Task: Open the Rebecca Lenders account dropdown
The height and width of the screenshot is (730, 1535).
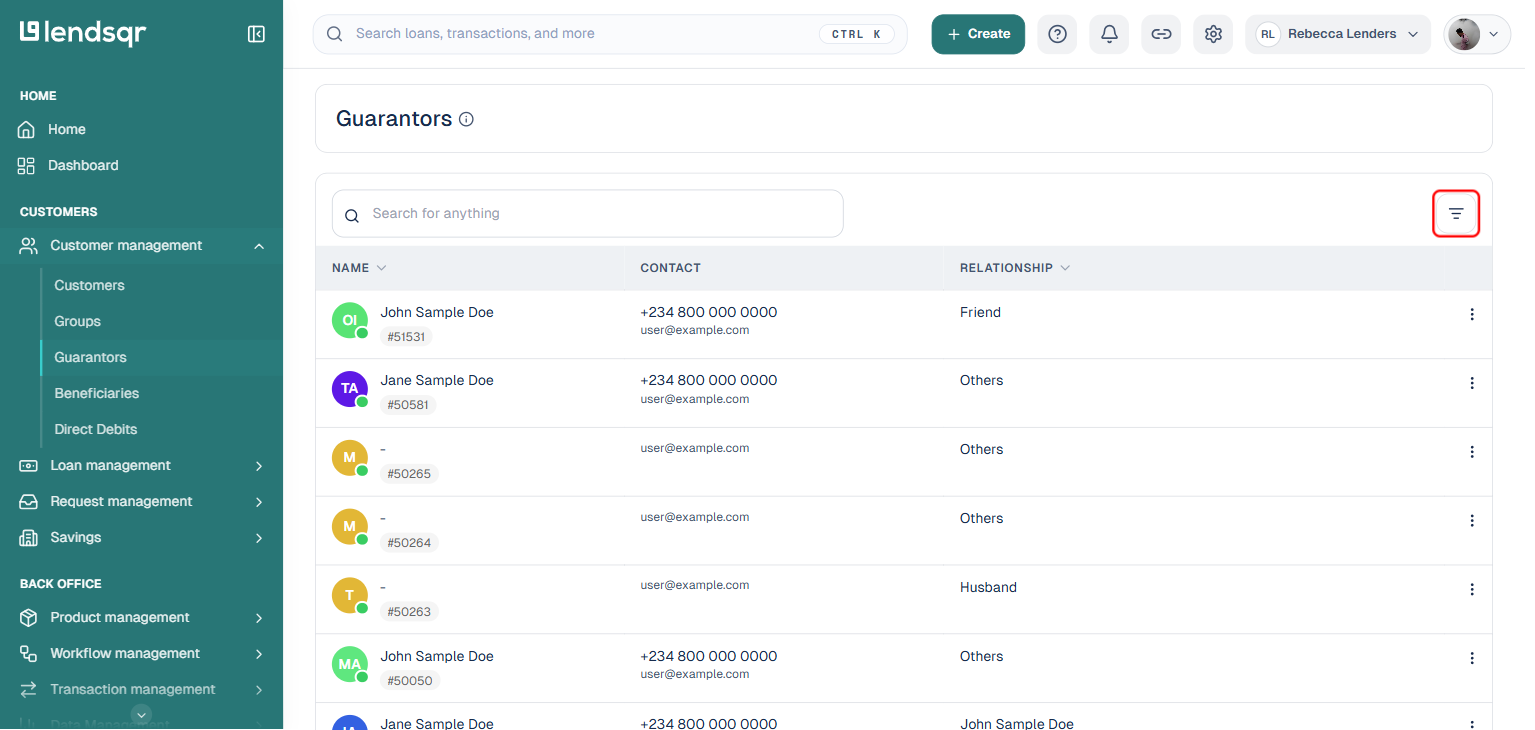Action: 1338,34
